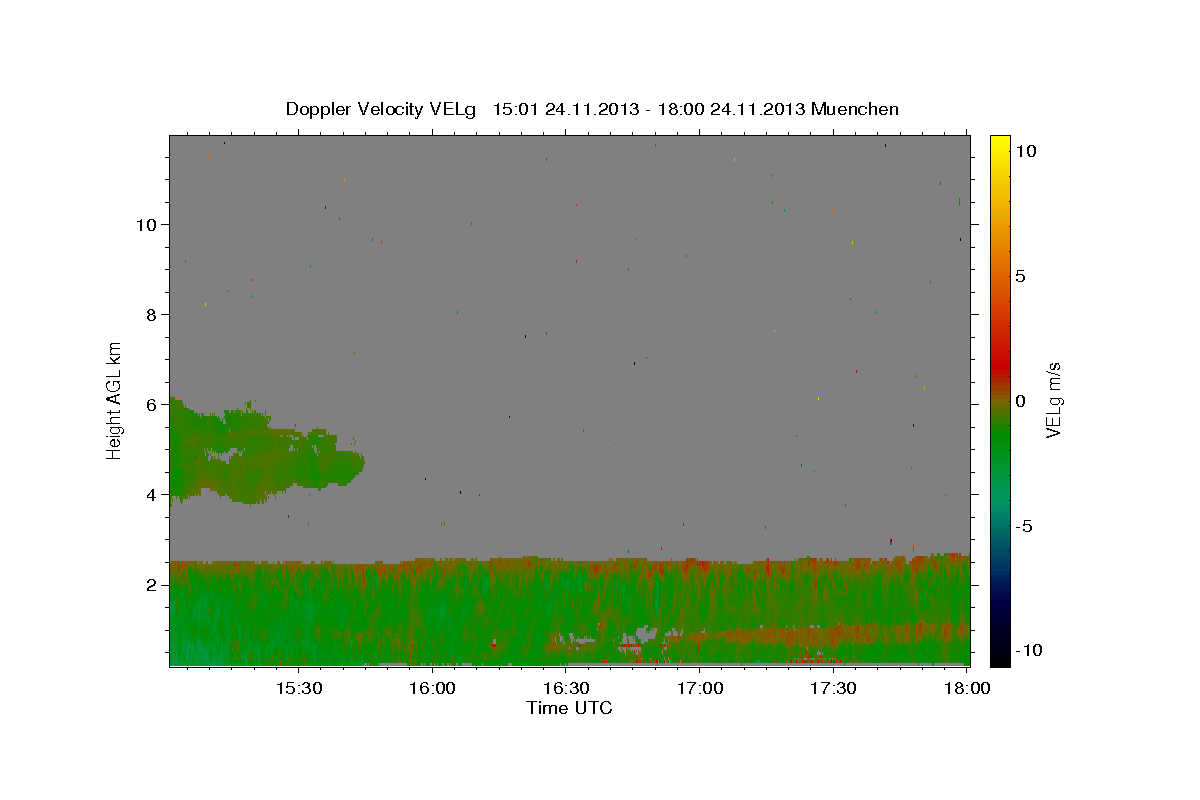
Task: Click the 18:00 time tick label
Action: pyautogui.click(x=967, y=689)
